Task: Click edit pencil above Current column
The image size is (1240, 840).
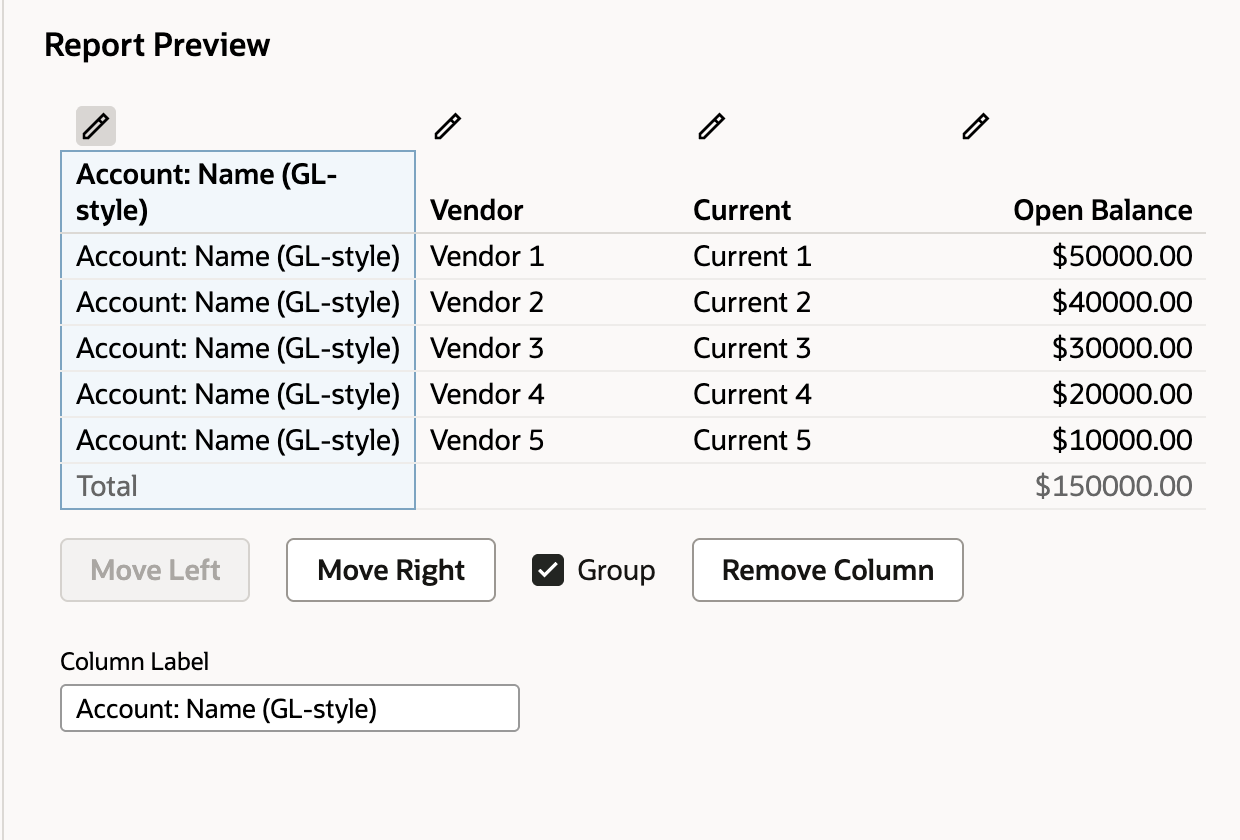Action: click(711, 126)
